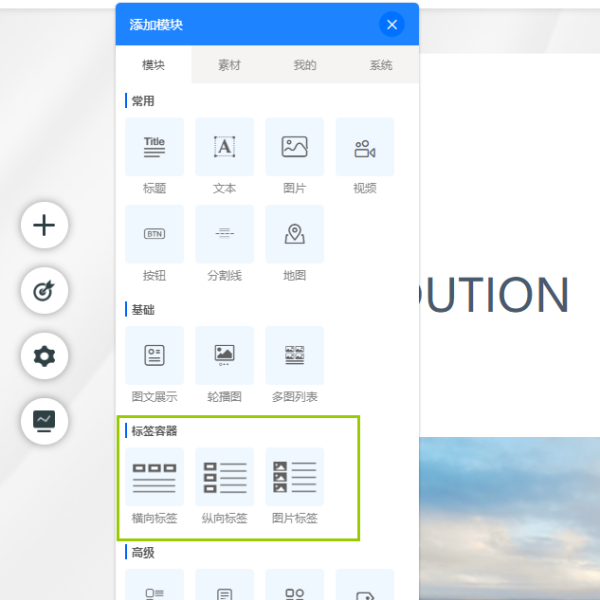Viewport: 600px width, 600px height.
Task: Select the 轮播图 carousel module
Action: click(225, 355)
